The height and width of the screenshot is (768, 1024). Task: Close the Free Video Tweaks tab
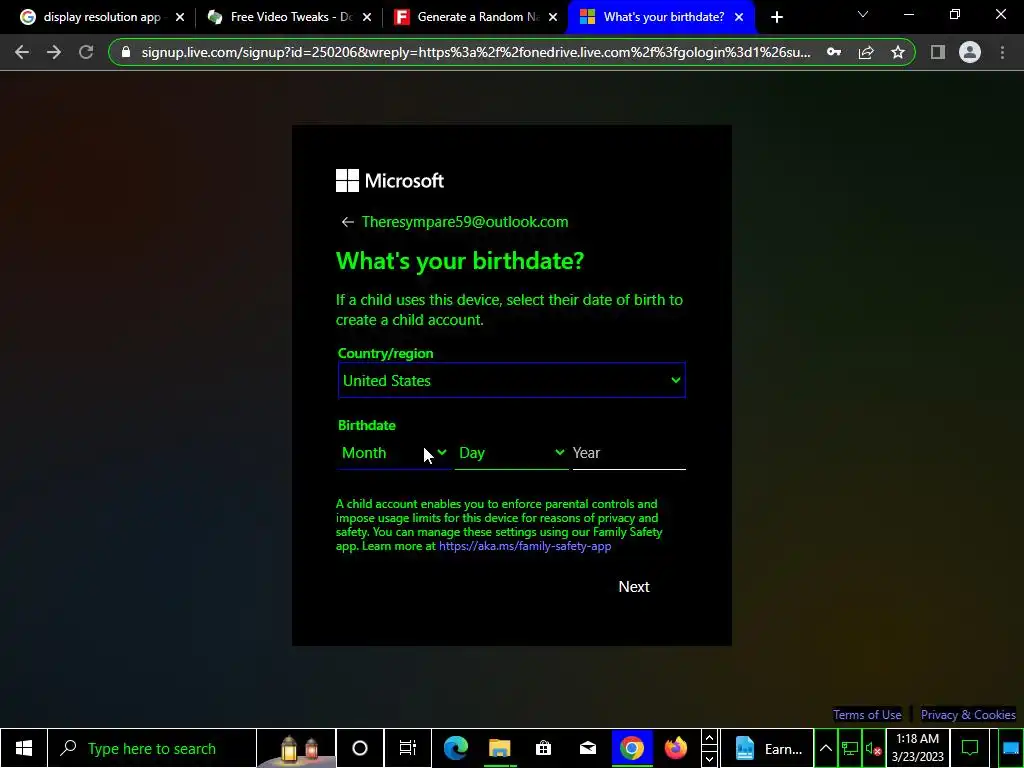[367, 17]
